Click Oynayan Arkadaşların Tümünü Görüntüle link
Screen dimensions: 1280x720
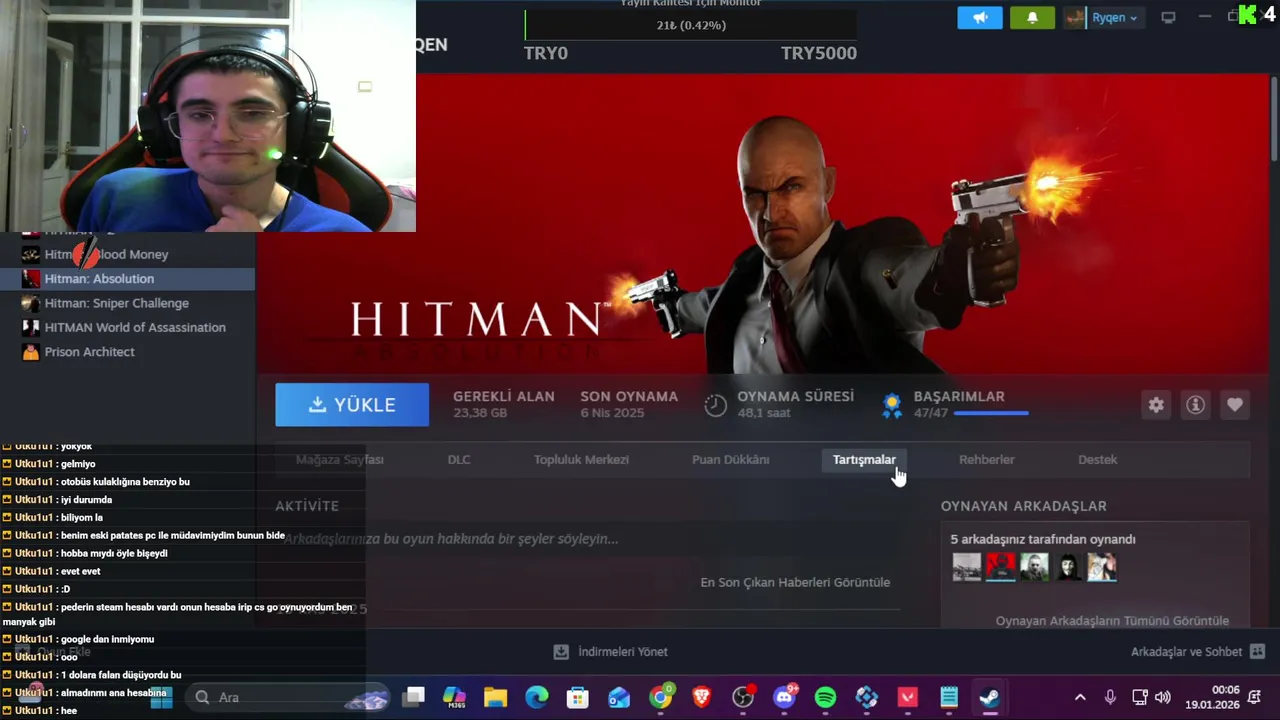pyautogui.click(x=1112, y=621)
